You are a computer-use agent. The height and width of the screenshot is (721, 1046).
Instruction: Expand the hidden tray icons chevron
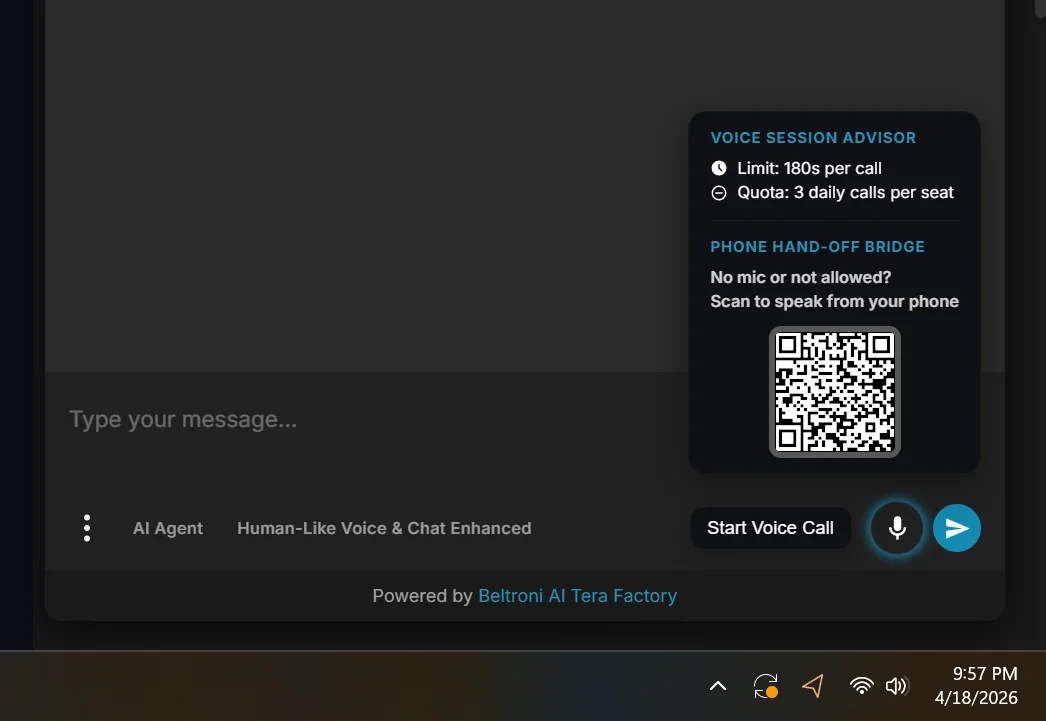[717, 686]
